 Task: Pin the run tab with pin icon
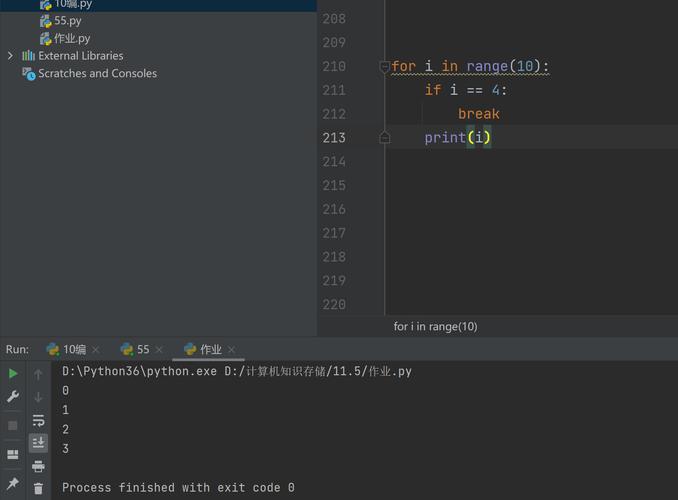[x=13, y=483]
